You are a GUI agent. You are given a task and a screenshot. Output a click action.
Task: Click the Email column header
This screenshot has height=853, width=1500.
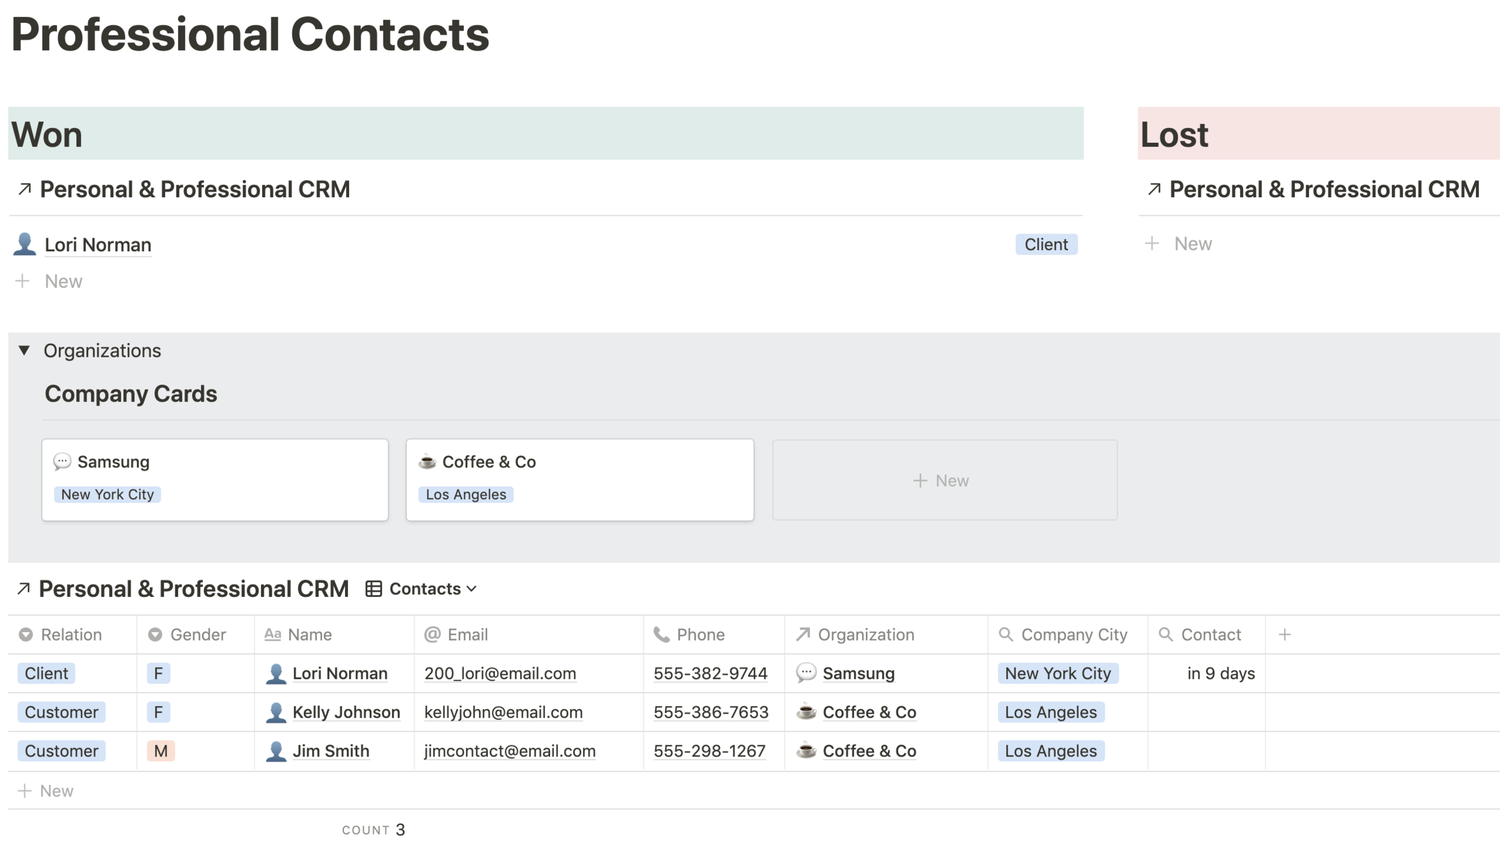coord(529,635)
